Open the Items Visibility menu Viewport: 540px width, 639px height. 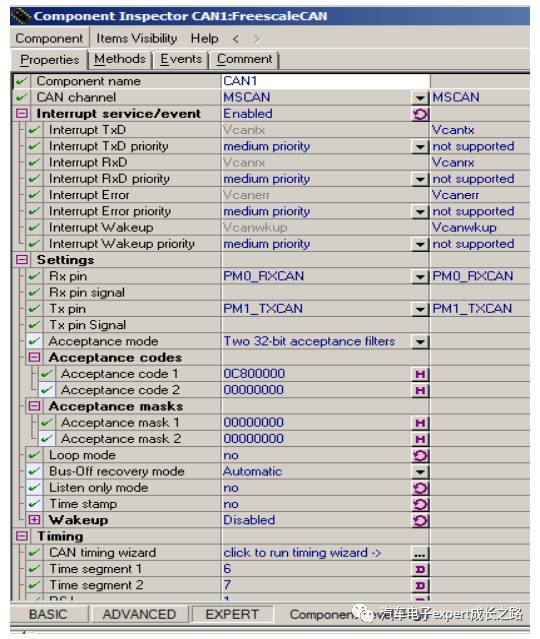pyautogui.click(x=137, y=38)
